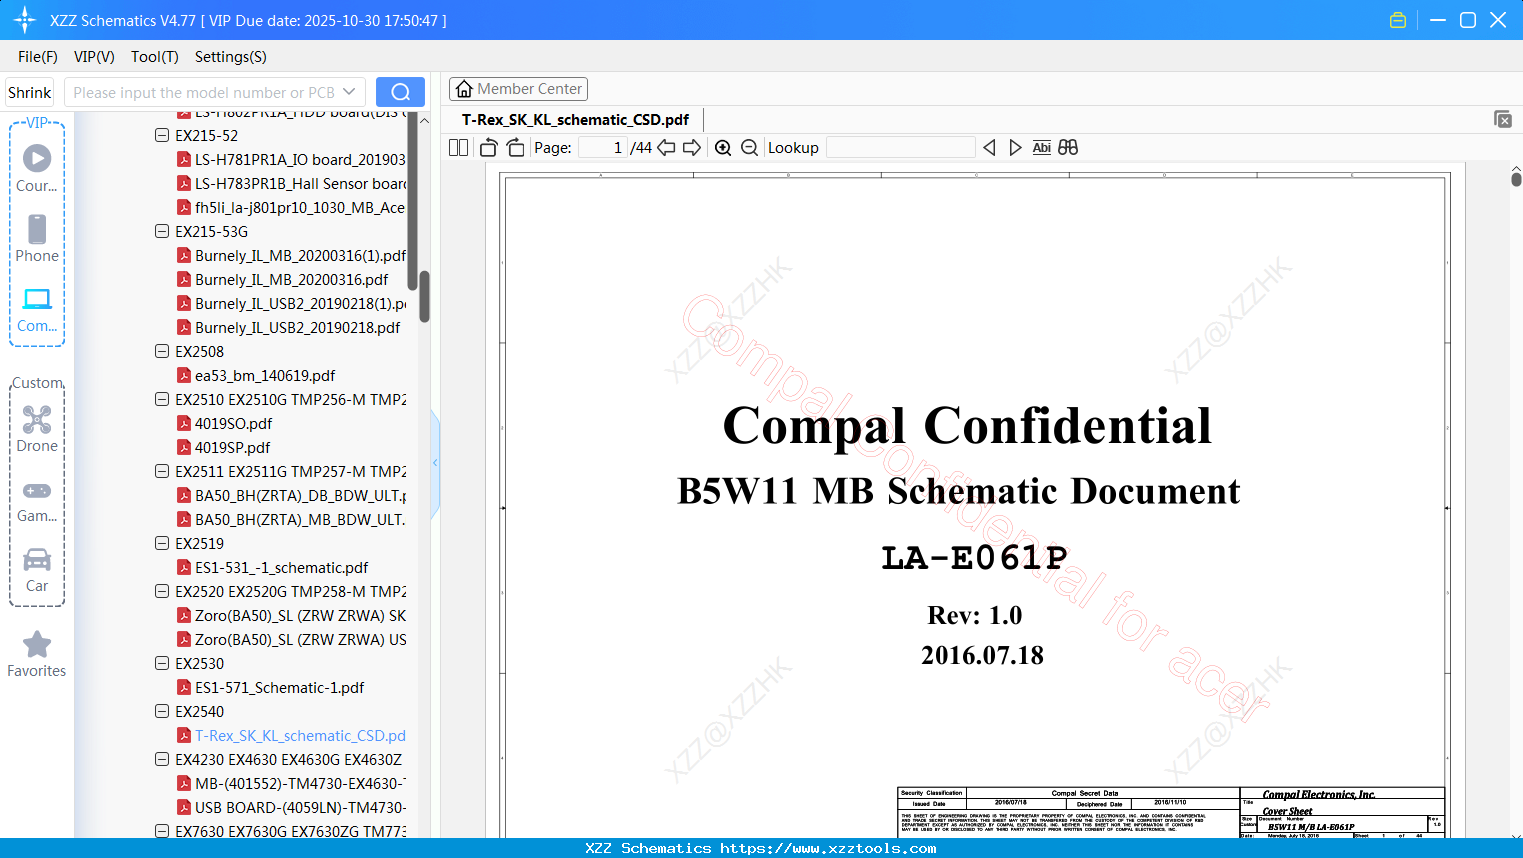The height and width of the screenshot is (858, 1523).
Task: Select T-Rex_SK_KL_schematic_CSD.pdf in the tree
Action: (292, 735)
